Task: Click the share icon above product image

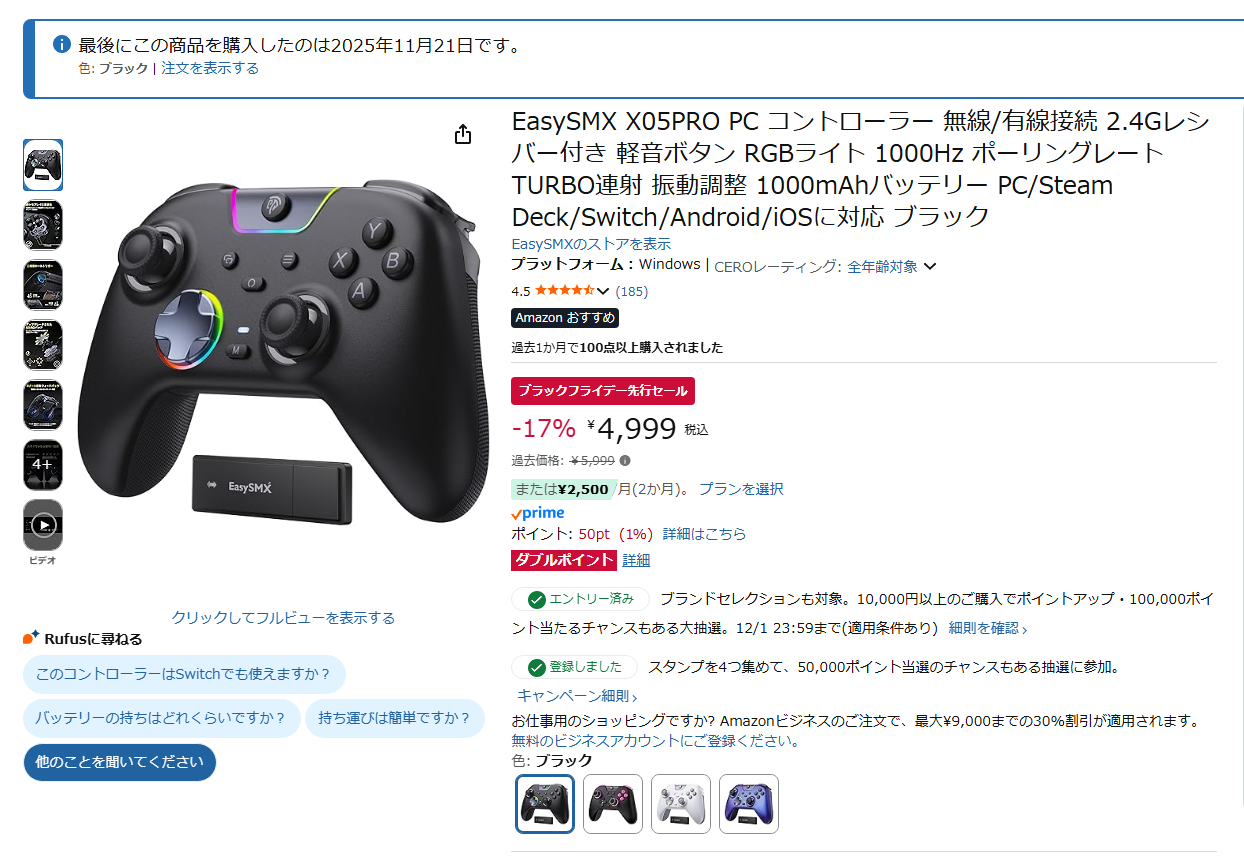Action: [462, 134]
